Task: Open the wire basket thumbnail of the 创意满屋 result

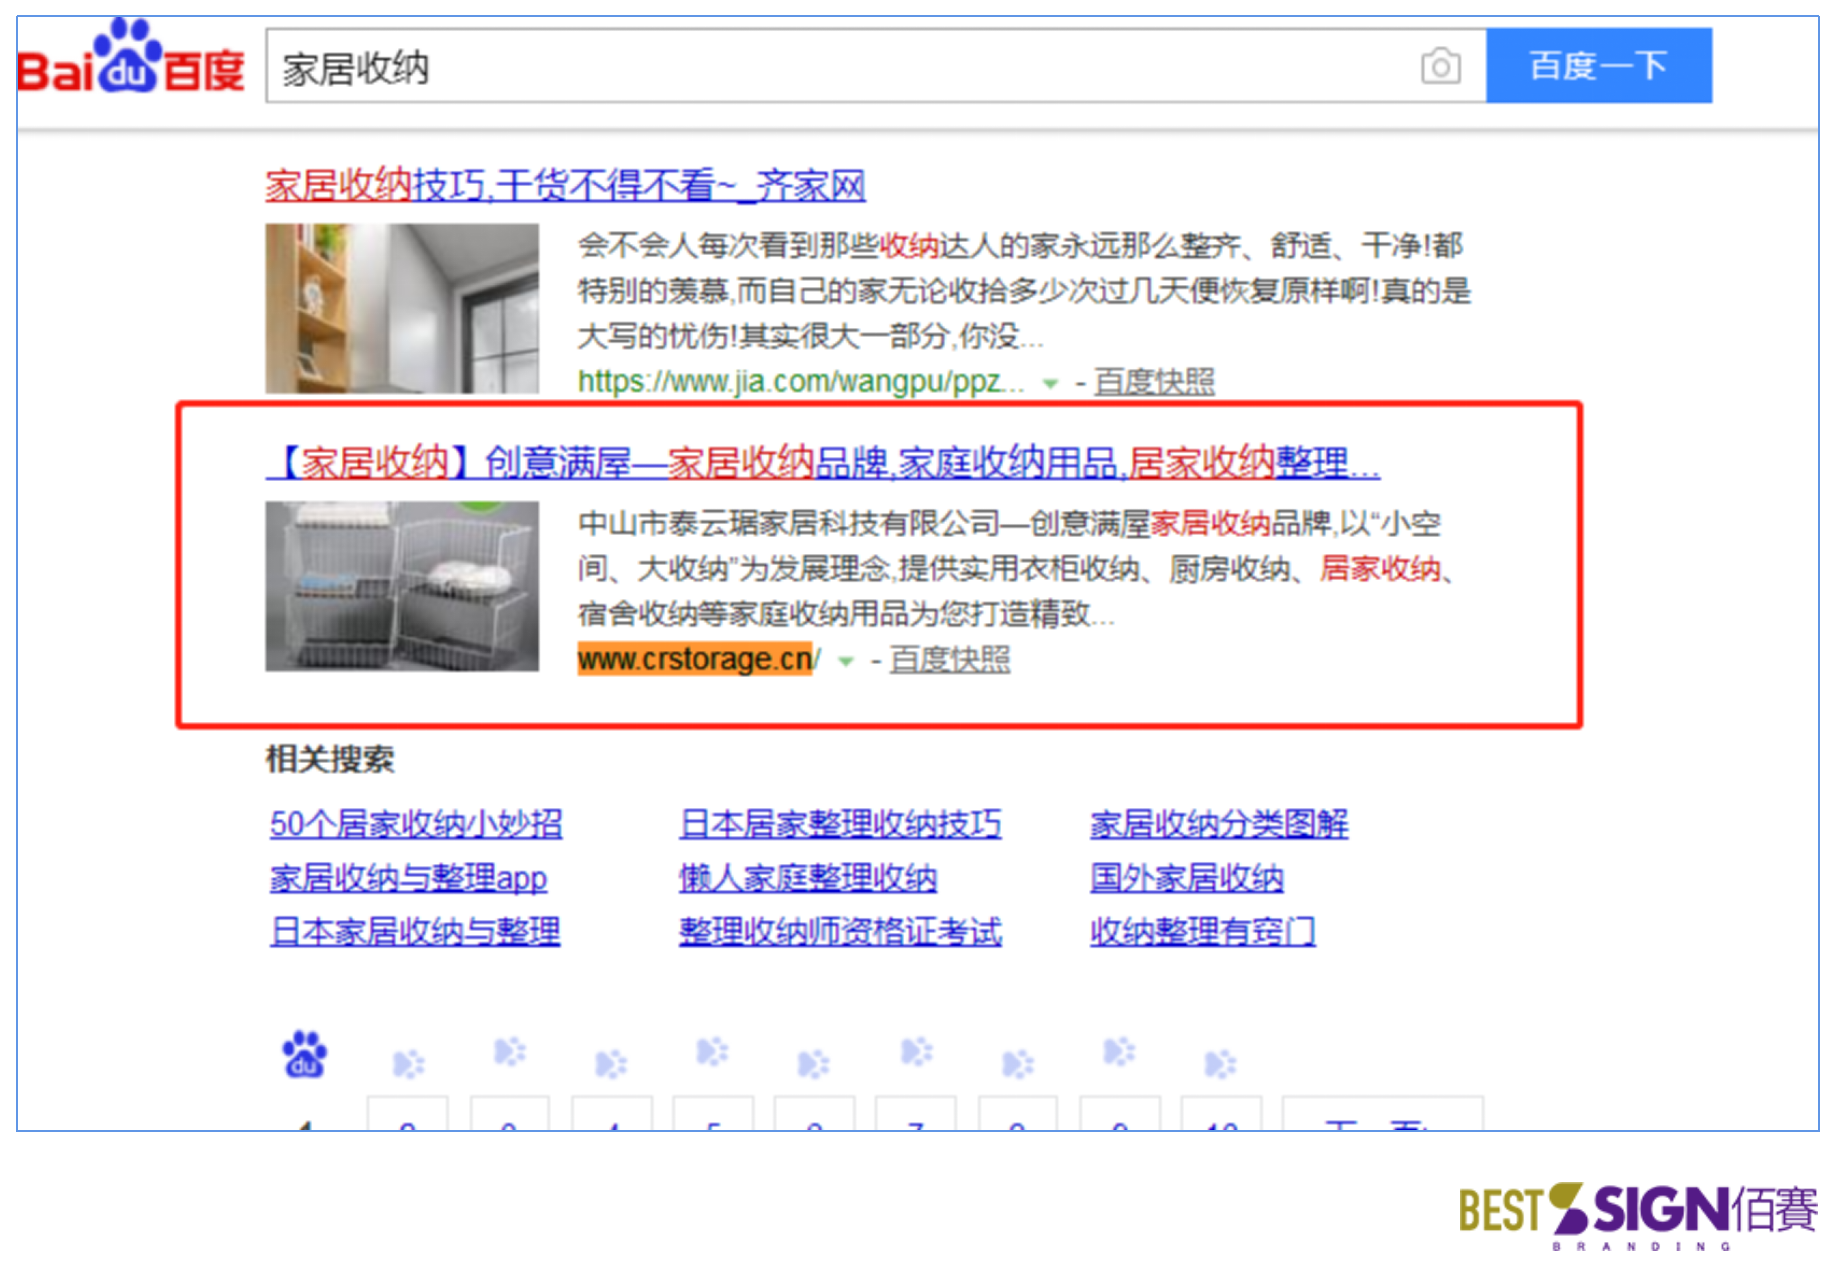Action: [x=402, y=586]
